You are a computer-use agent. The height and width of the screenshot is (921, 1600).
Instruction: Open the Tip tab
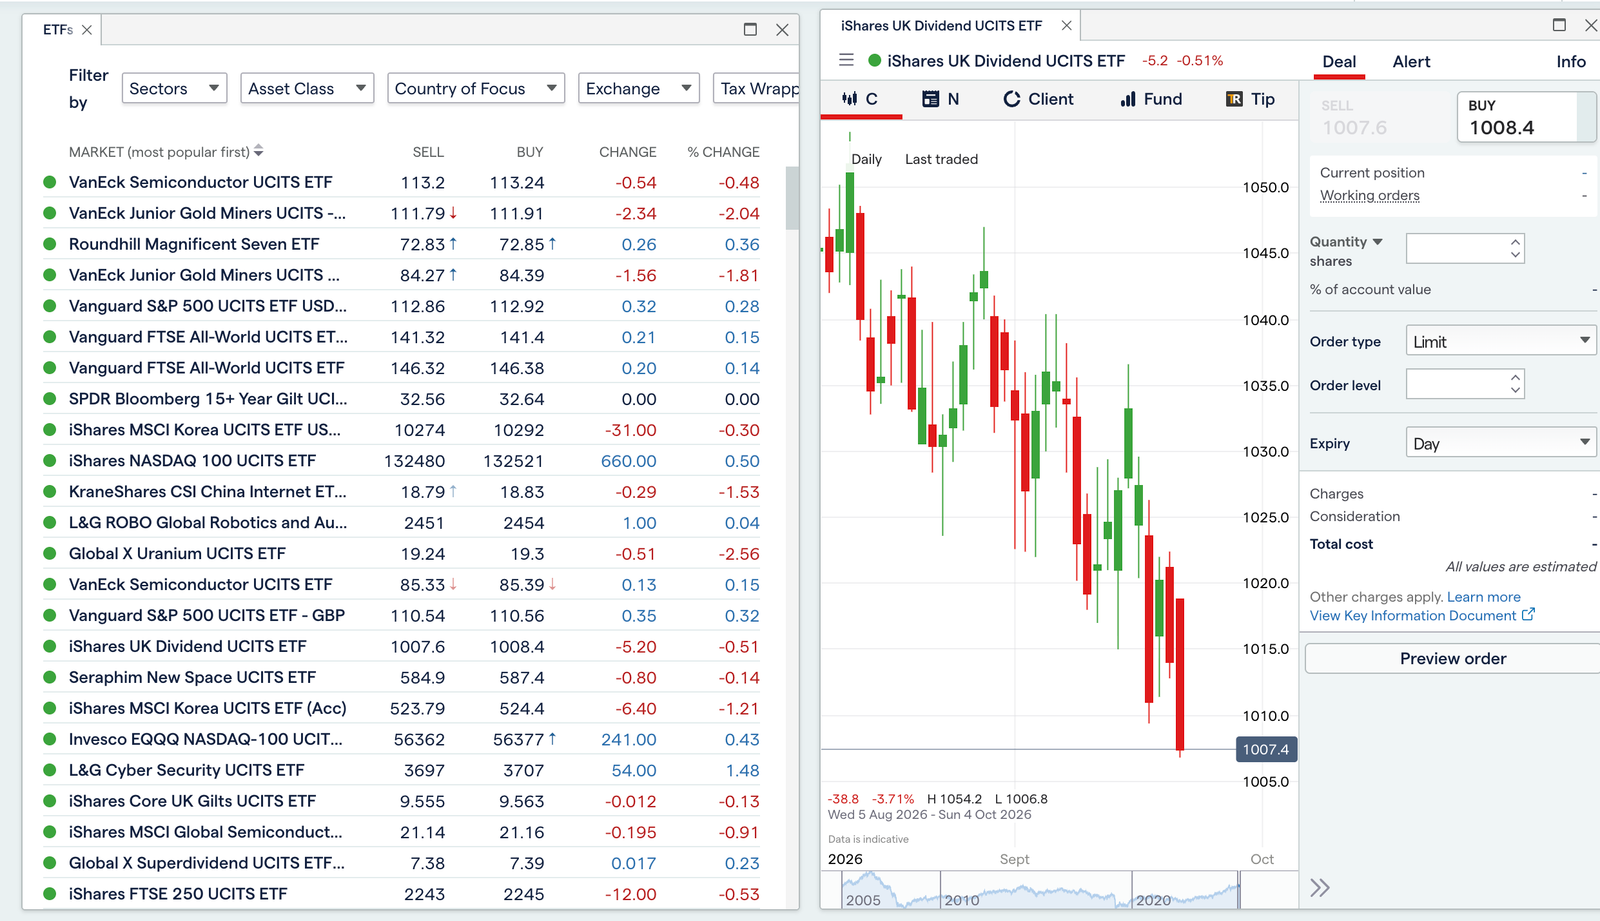(x=1250, y=99)
